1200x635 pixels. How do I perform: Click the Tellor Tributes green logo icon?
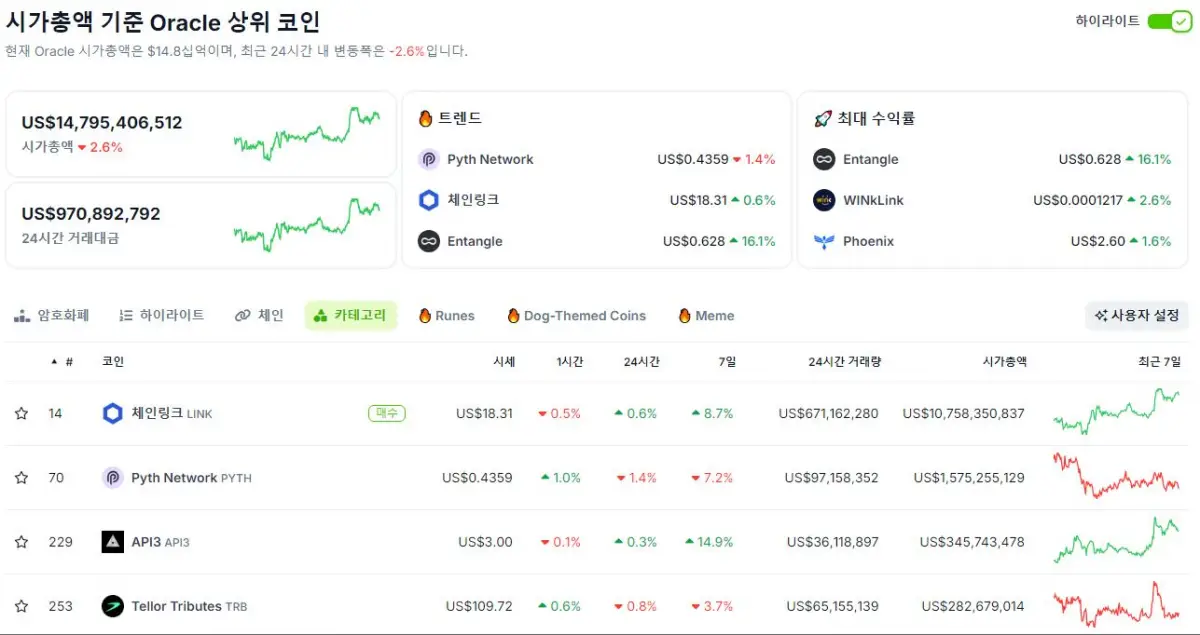[x=113, y=606]
